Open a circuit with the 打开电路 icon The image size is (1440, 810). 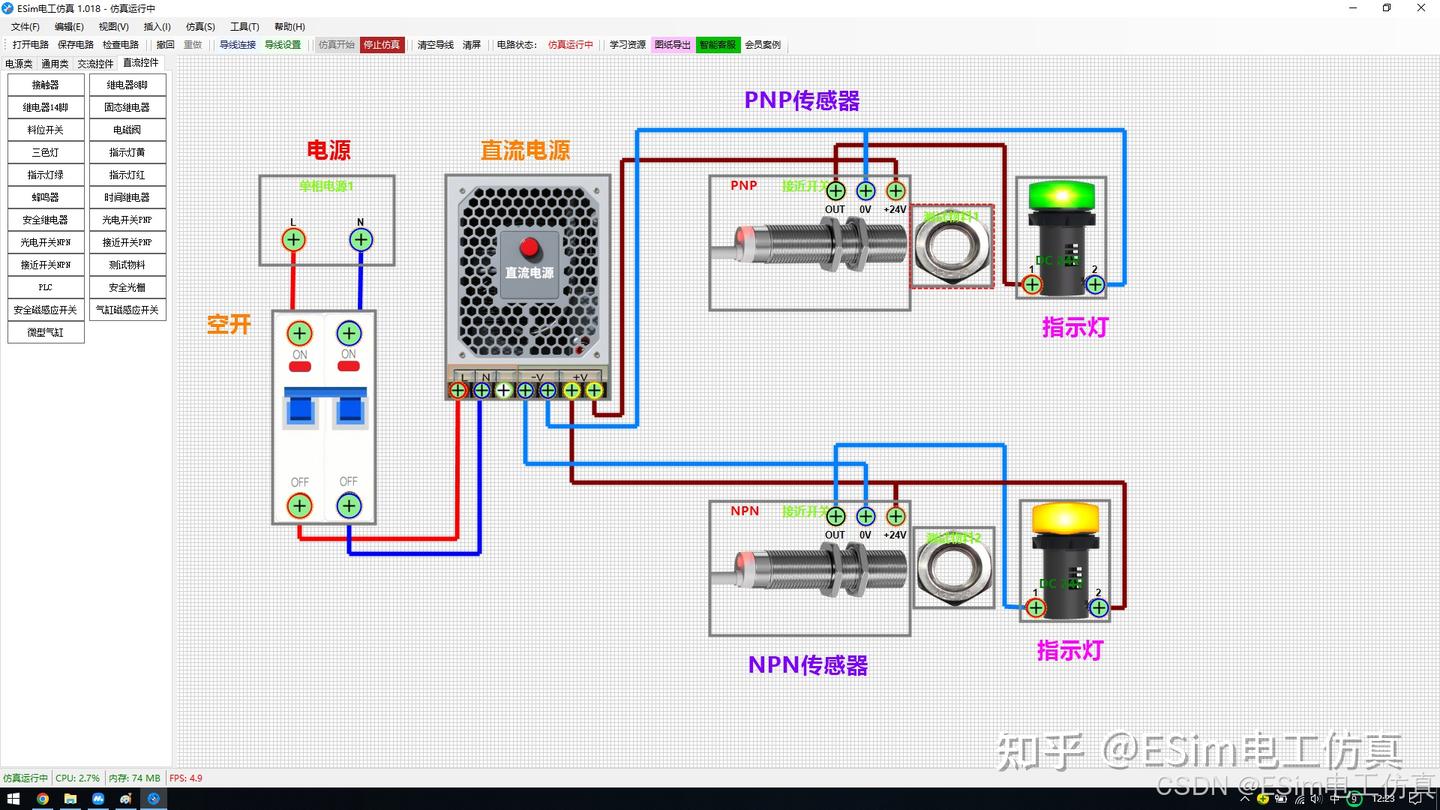(30, 44)
